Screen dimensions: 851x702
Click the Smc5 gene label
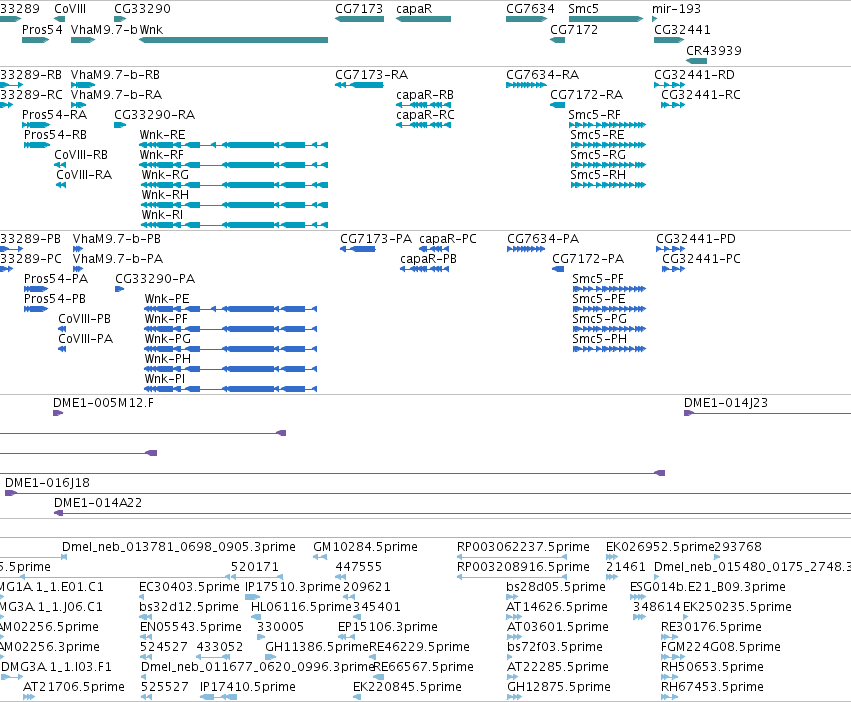pyautogui.click(x=583, y=9)
